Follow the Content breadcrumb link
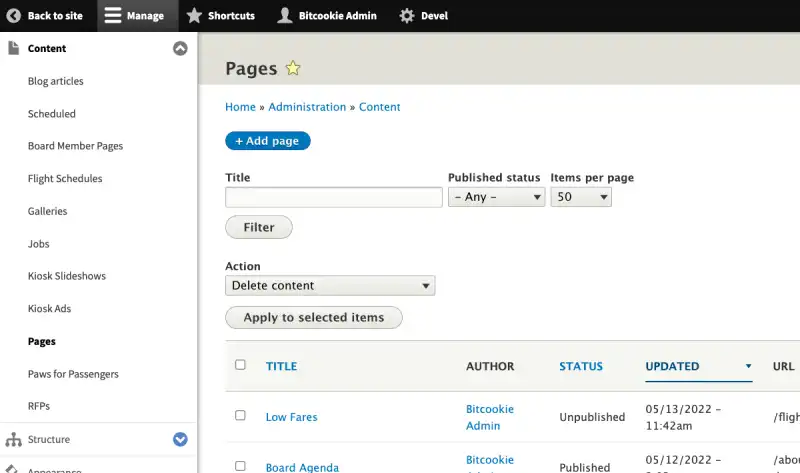800x473 pixels. (380, 107)
